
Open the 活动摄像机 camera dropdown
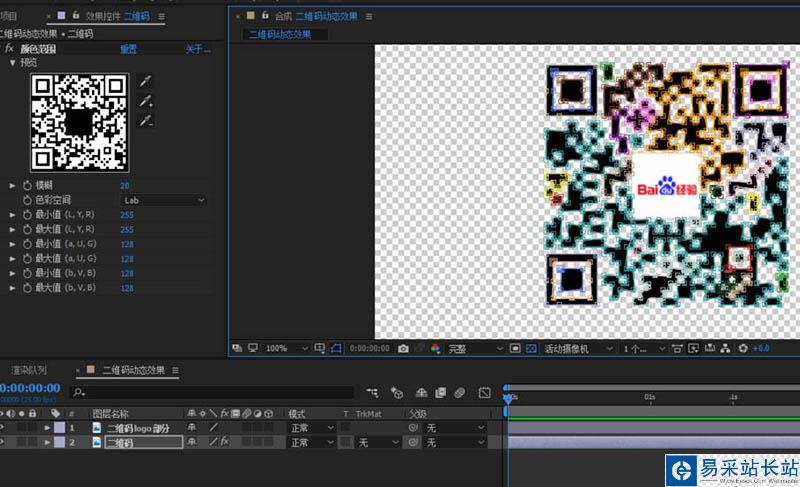[x=578, y=349]
